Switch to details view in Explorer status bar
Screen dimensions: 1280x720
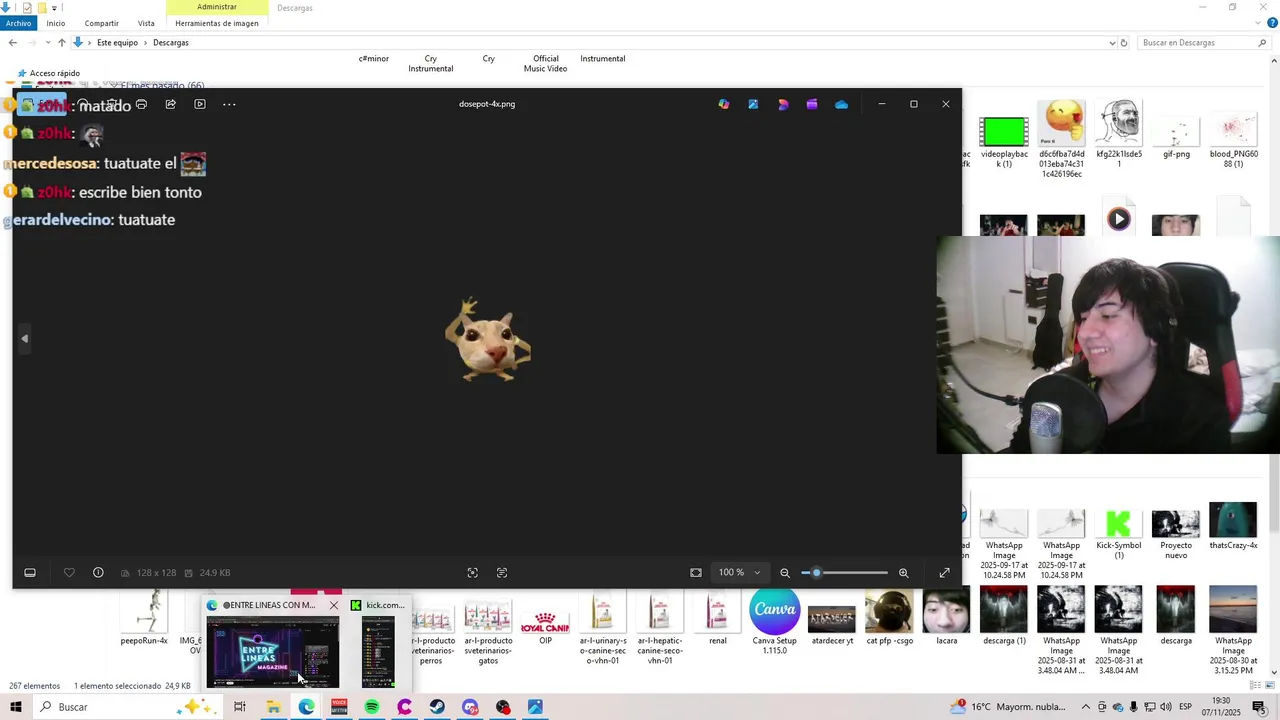click(x=1256, y=686)
